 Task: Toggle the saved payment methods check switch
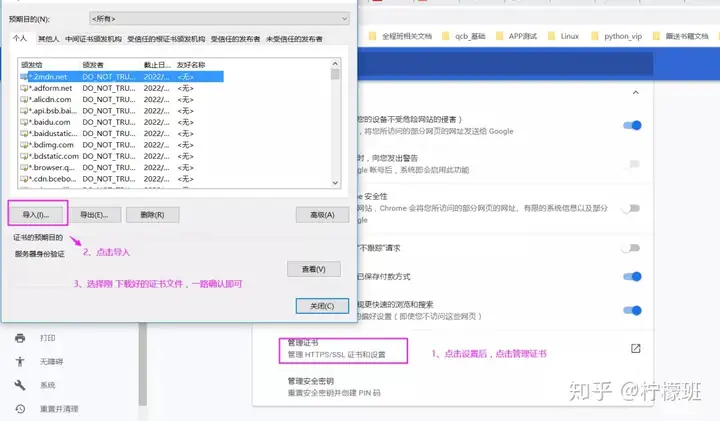[x=632, y=276]
